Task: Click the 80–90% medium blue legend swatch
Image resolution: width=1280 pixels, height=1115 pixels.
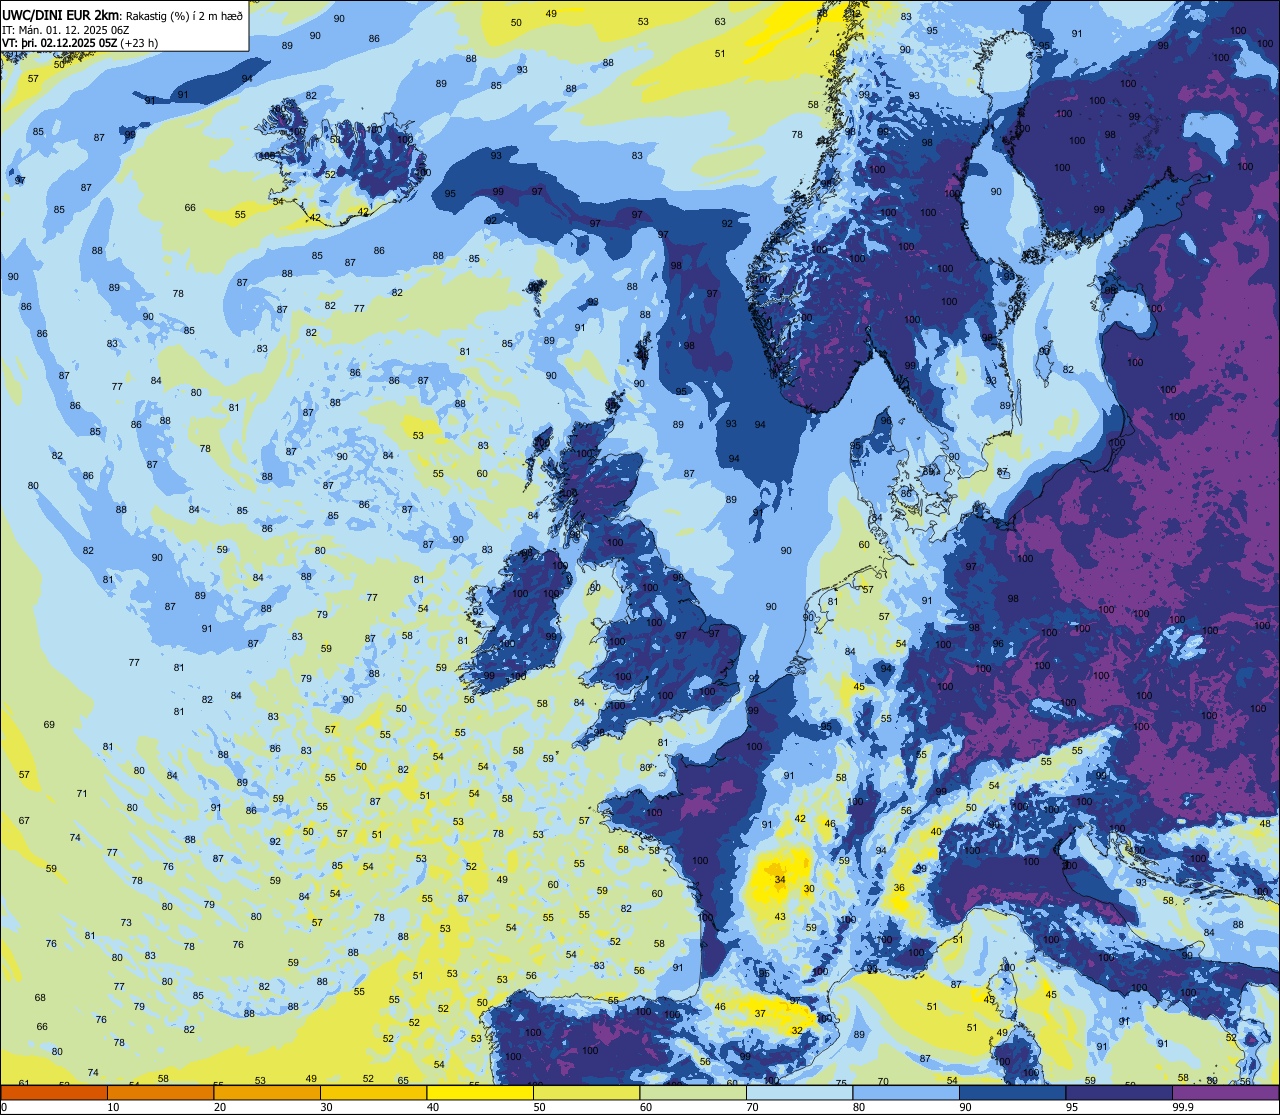Action: (906, 1092)
